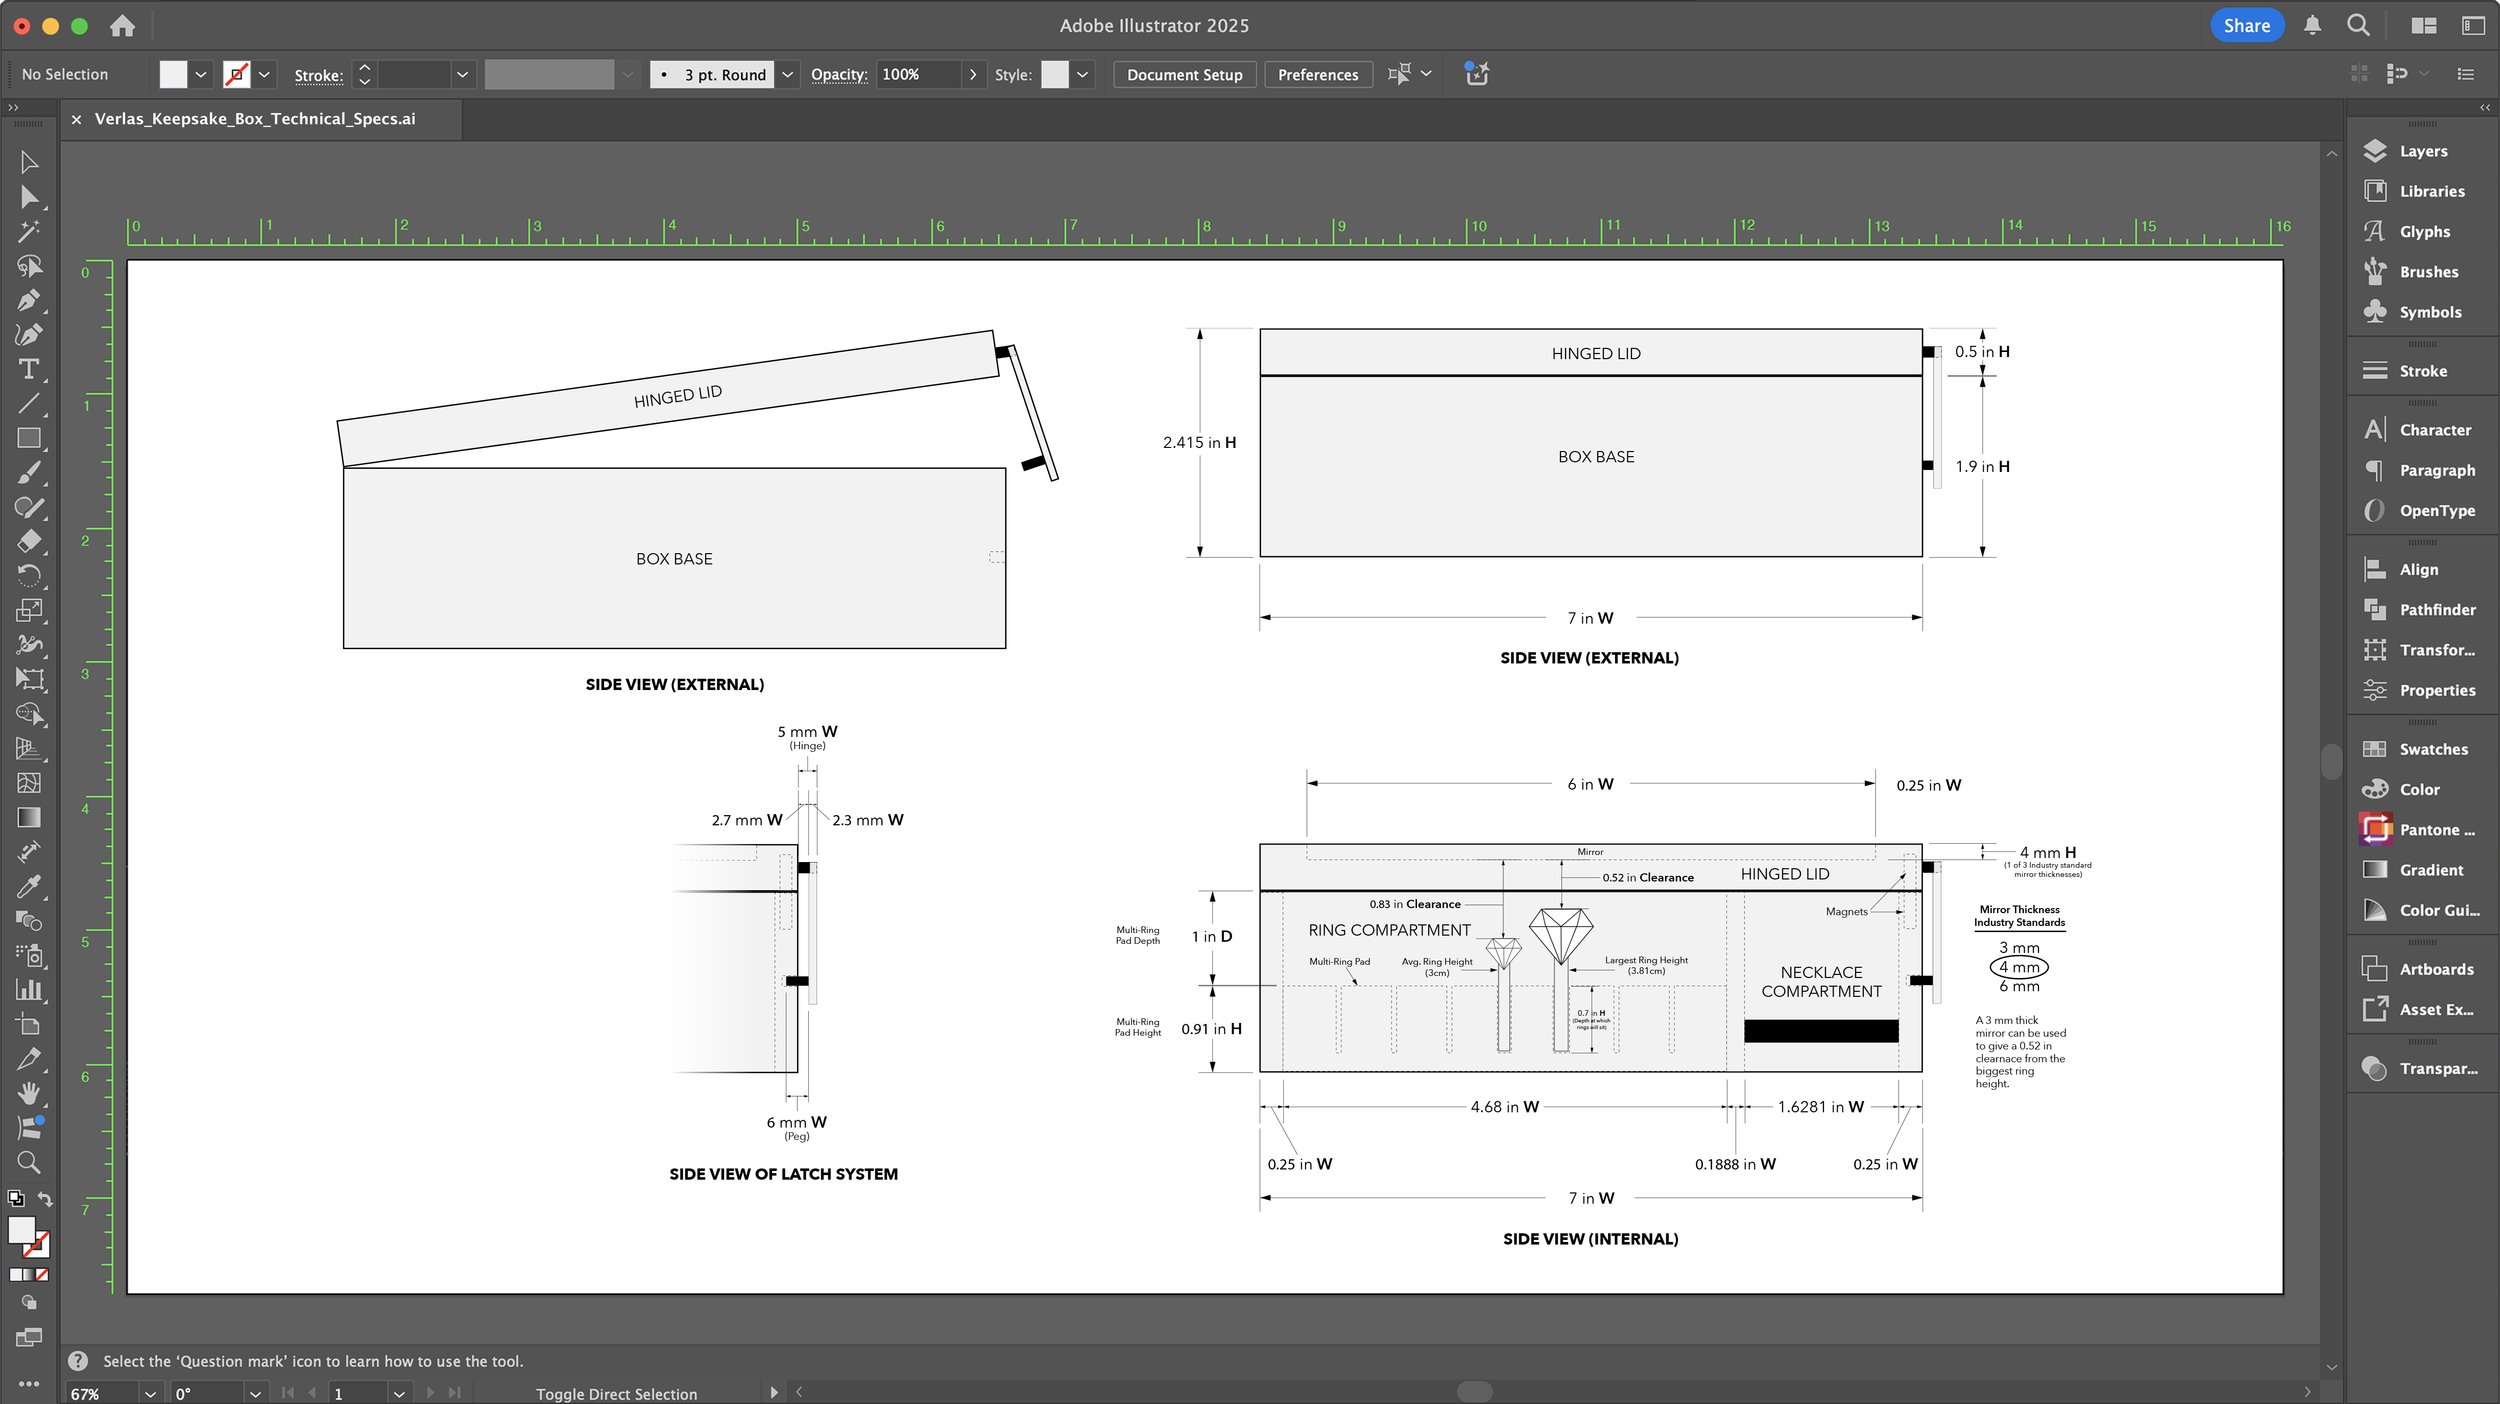Open the artboard number dropdown
2500x1404 pixels.
pyautogui.click(x=399, y=1393)
